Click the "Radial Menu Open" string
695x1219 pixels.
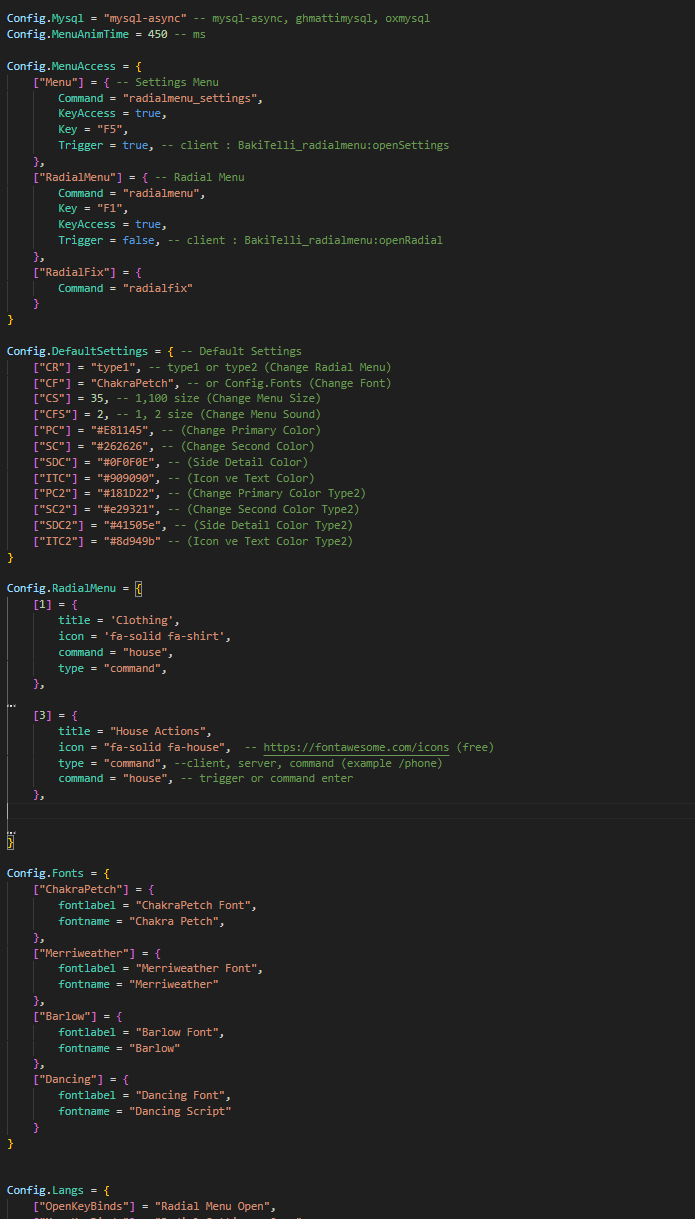pyautogui.click(x=214, y=1206)
